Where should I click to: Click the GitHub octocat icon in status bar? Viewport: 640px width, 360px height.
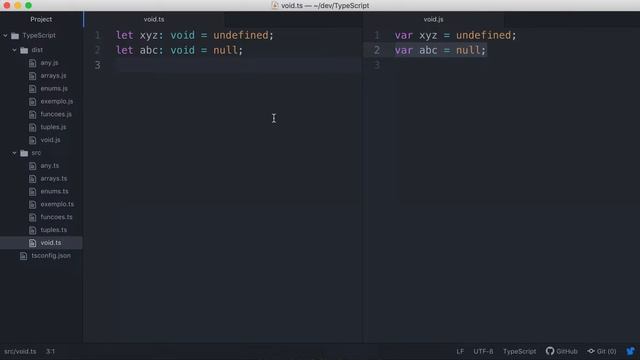[x=550, y=351]
